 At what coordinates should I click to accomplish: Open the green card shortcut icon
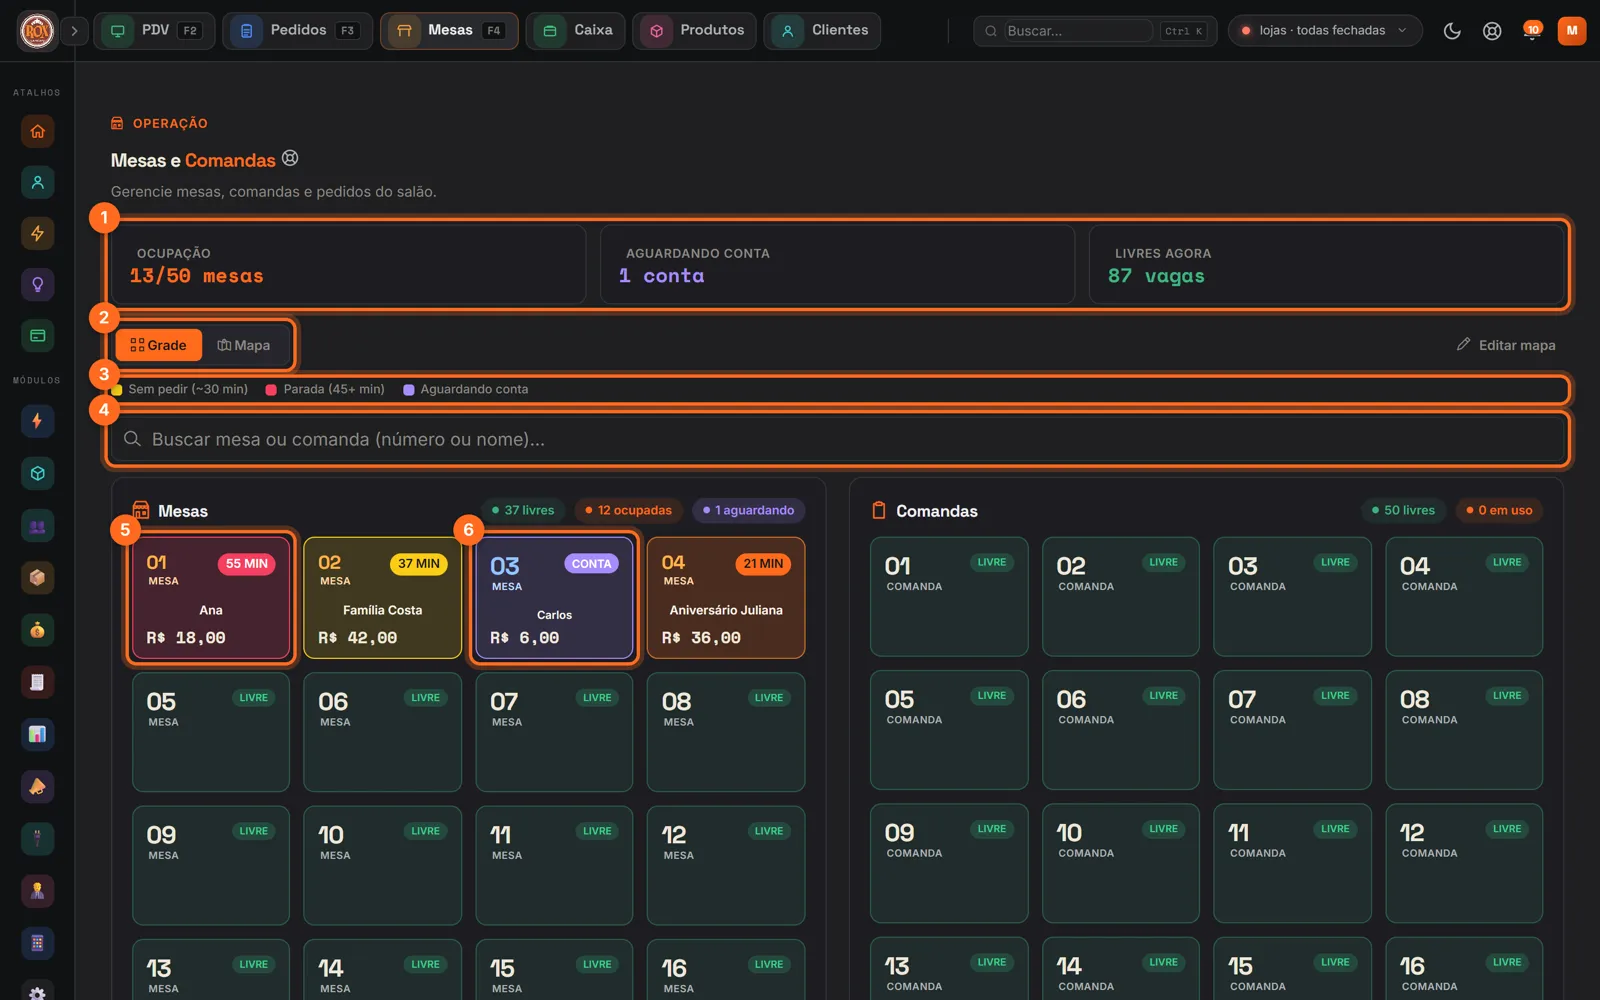(37, 335)
